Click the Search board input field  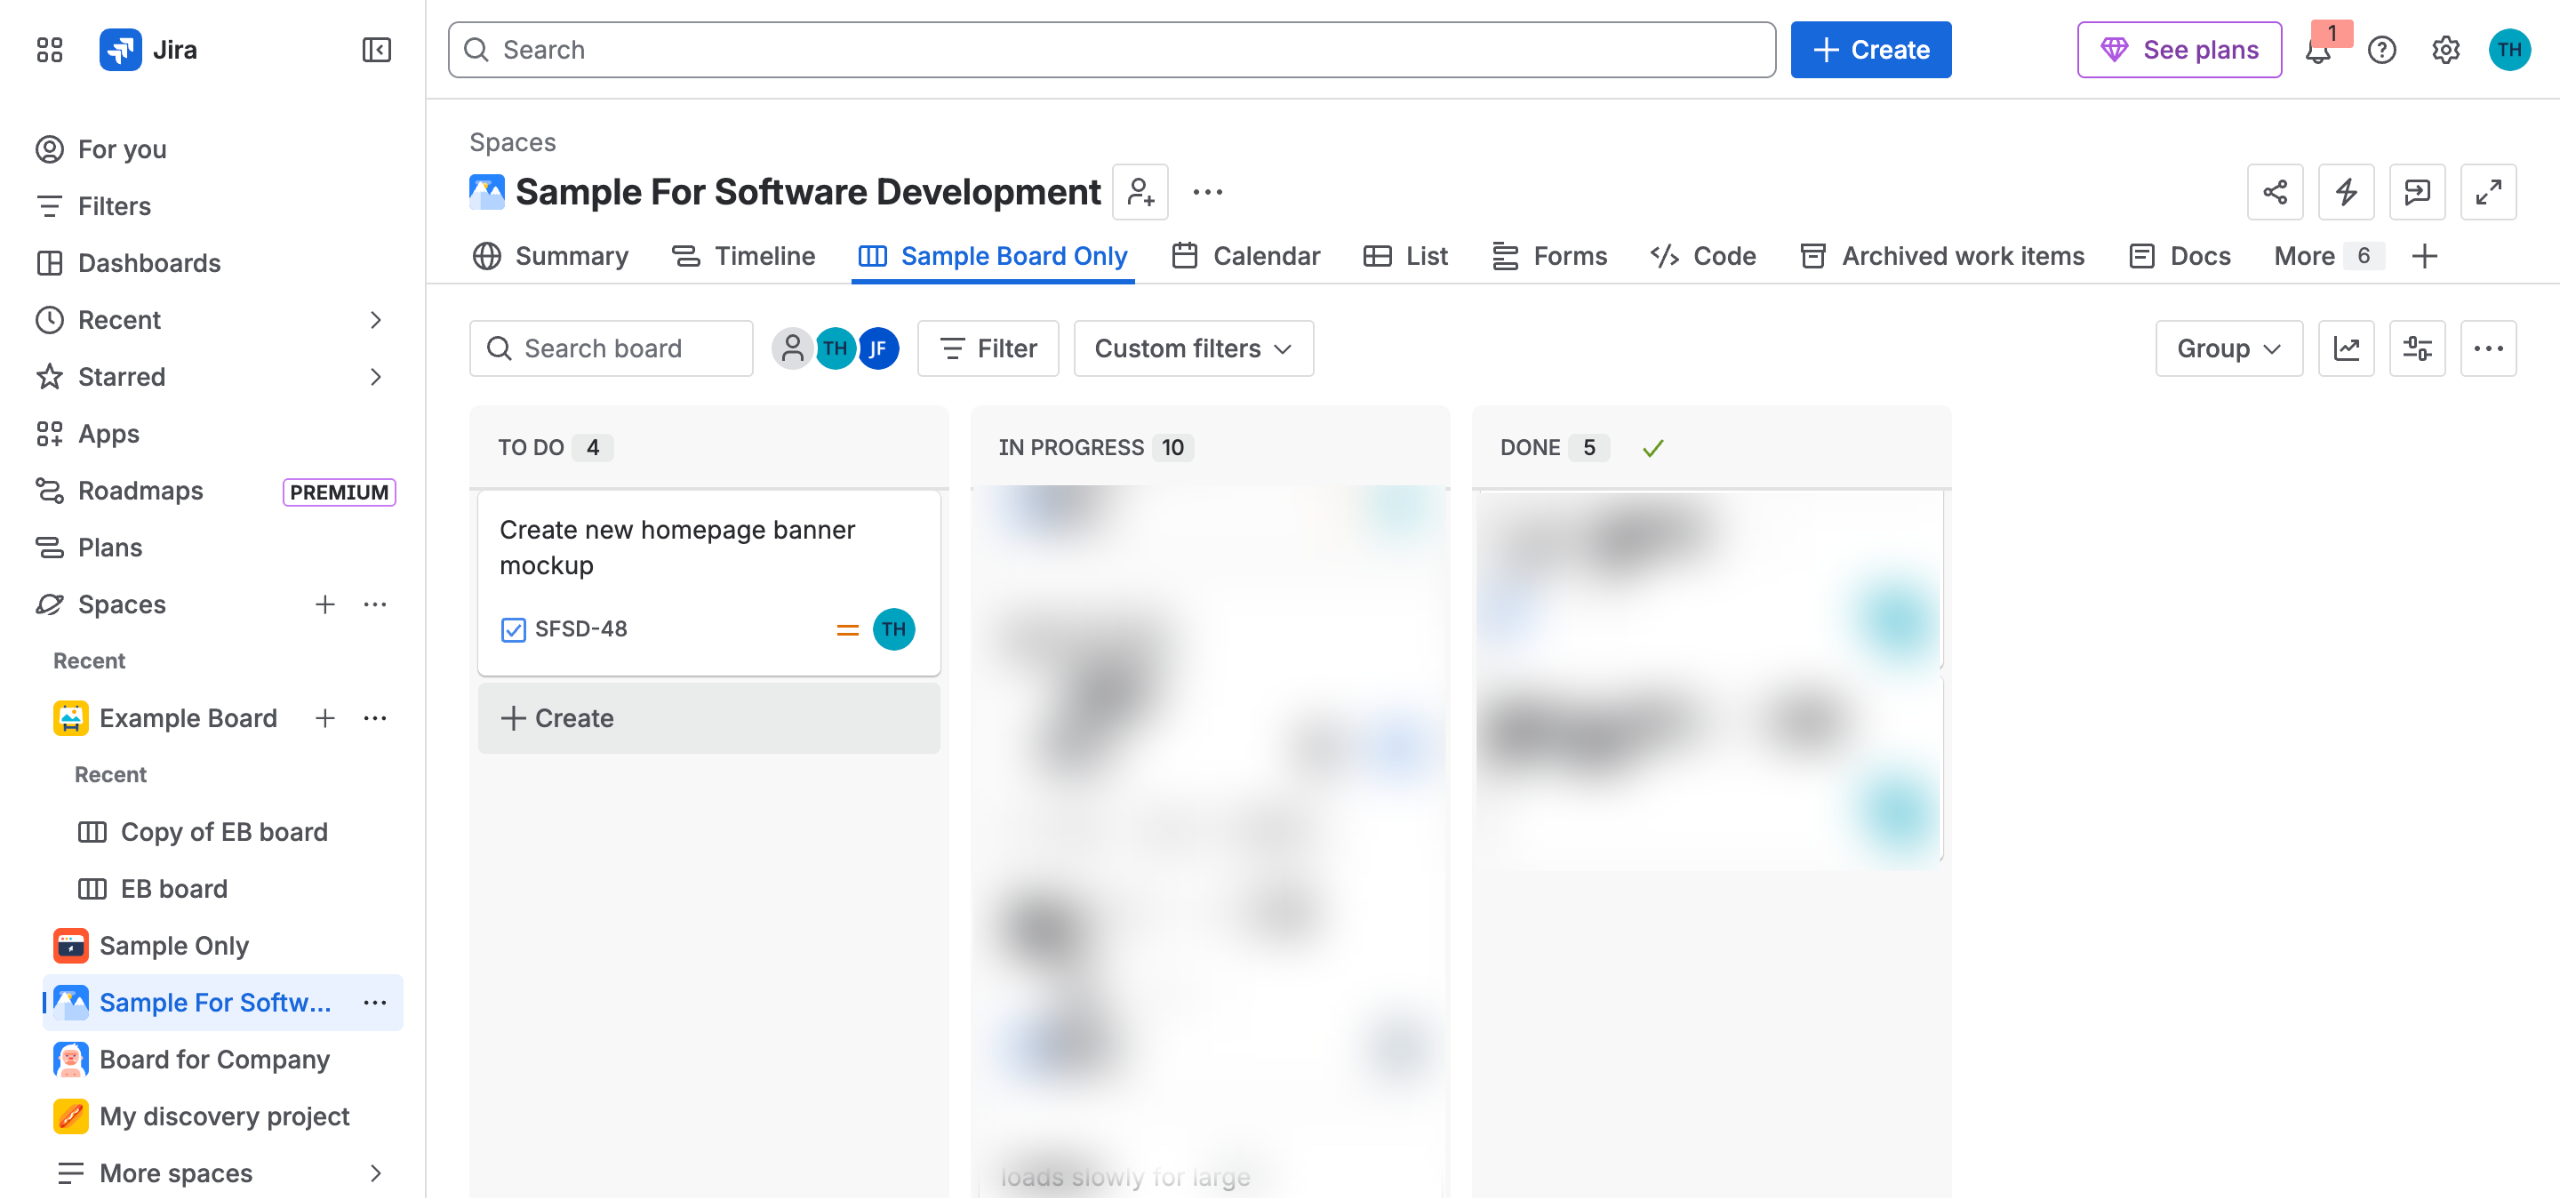pos(611,349)
